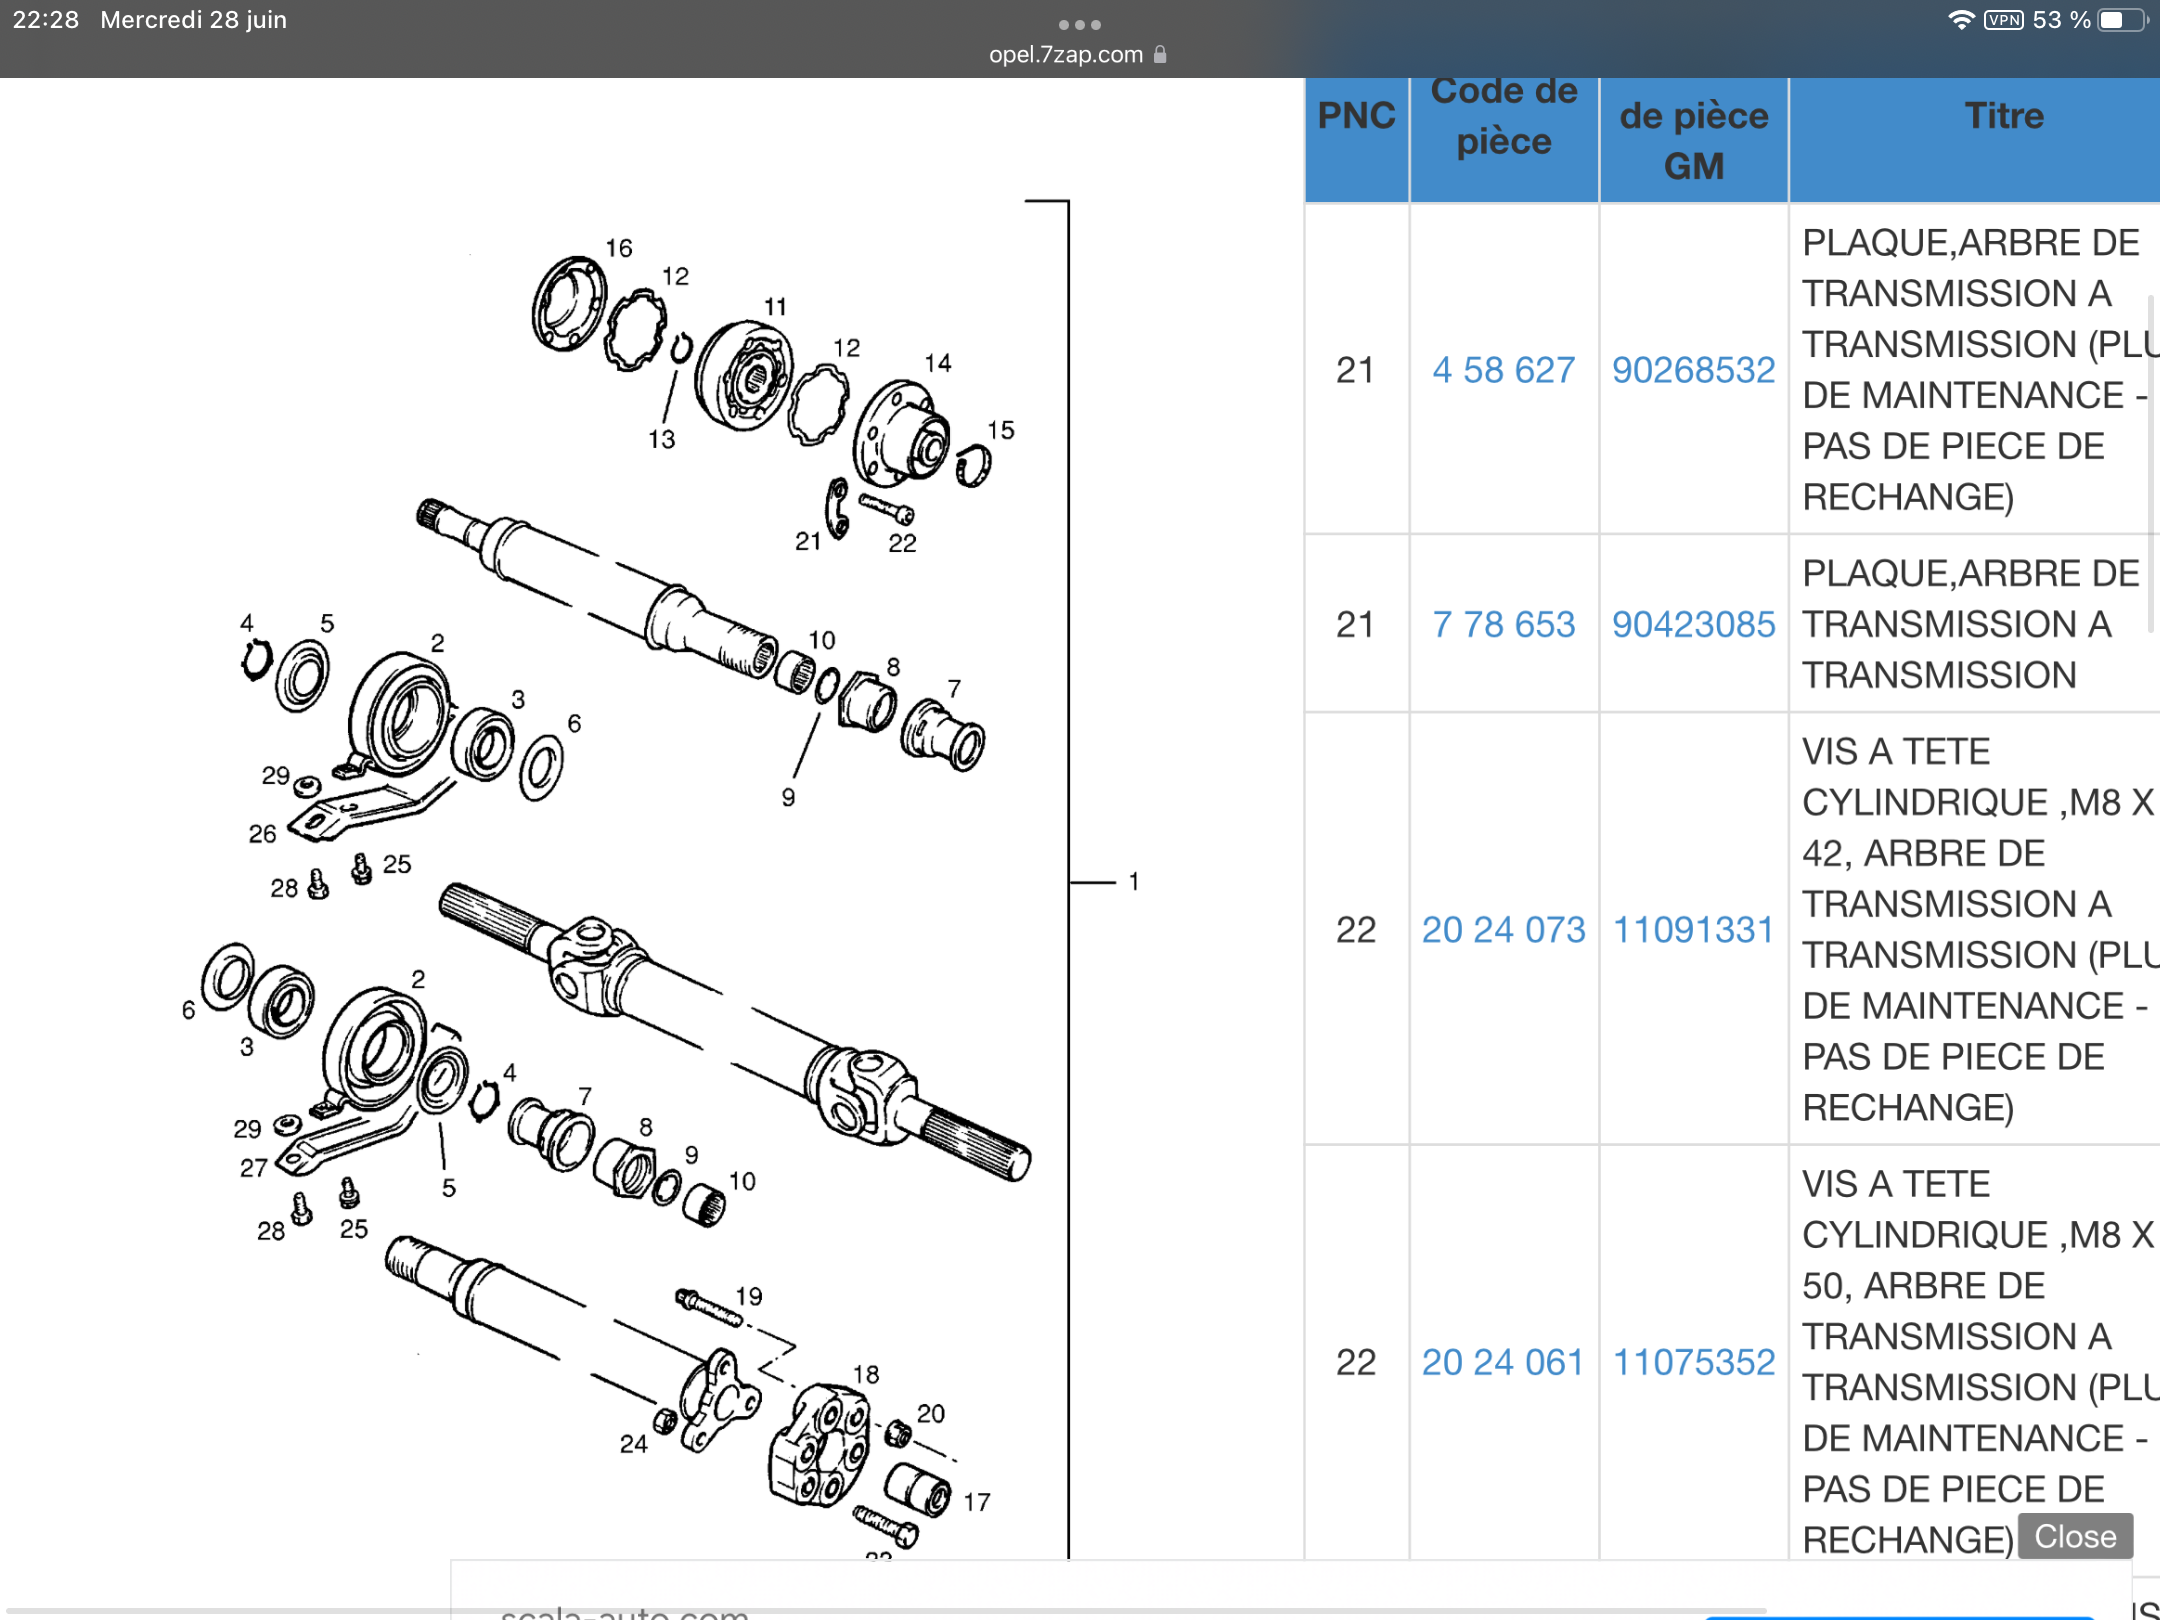Image resolution: width=2160 pixels, height=1620 pixels.
Task: Tap the PNC column header
Action: click(x=1356, y=116)
